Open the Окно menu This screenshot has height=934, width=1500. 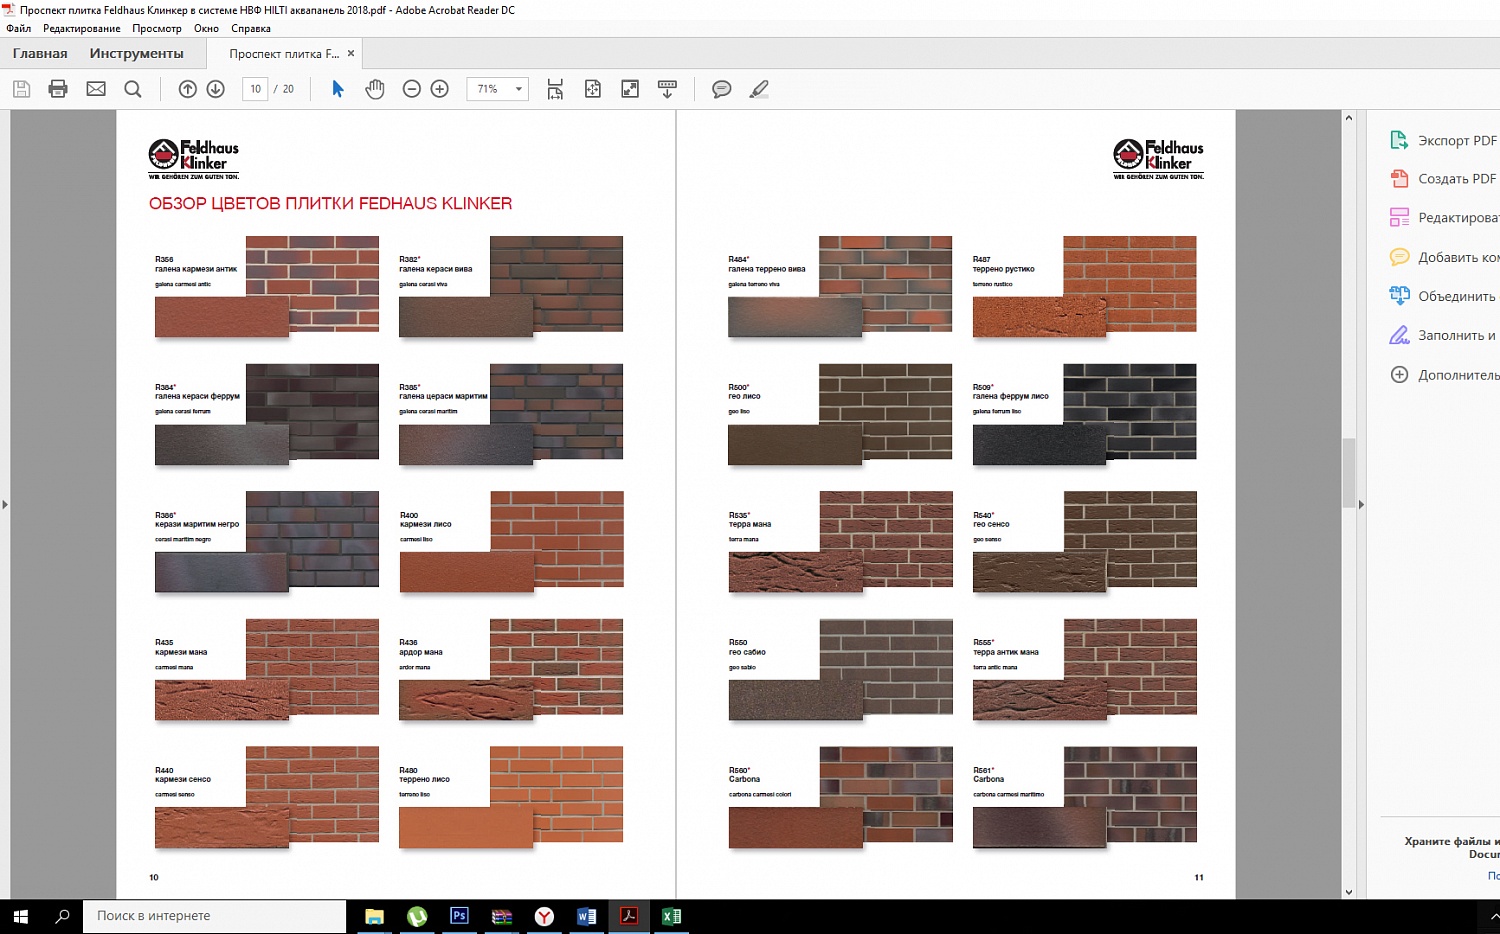coord(206,28)
